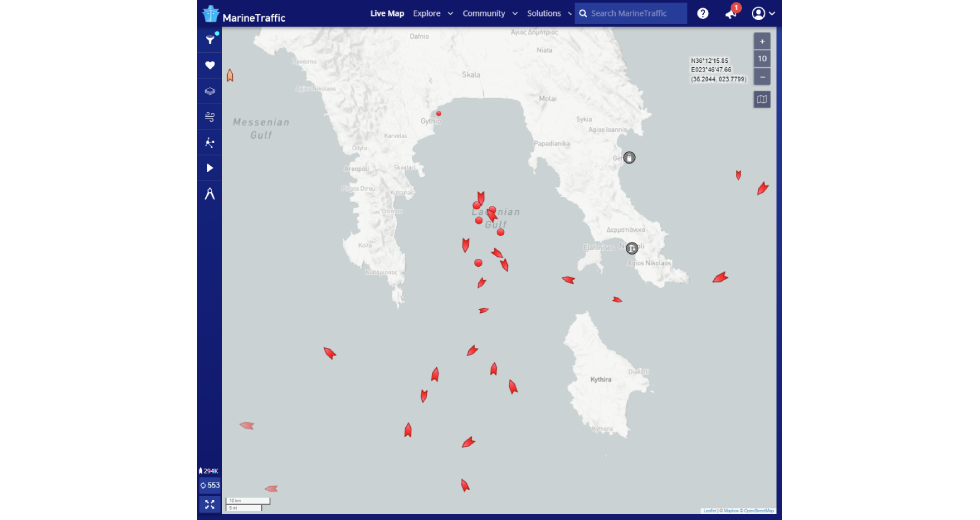Click the Messenian Gulf label
The width and height of the screenshot is (980, 520).
coord(261,128)
